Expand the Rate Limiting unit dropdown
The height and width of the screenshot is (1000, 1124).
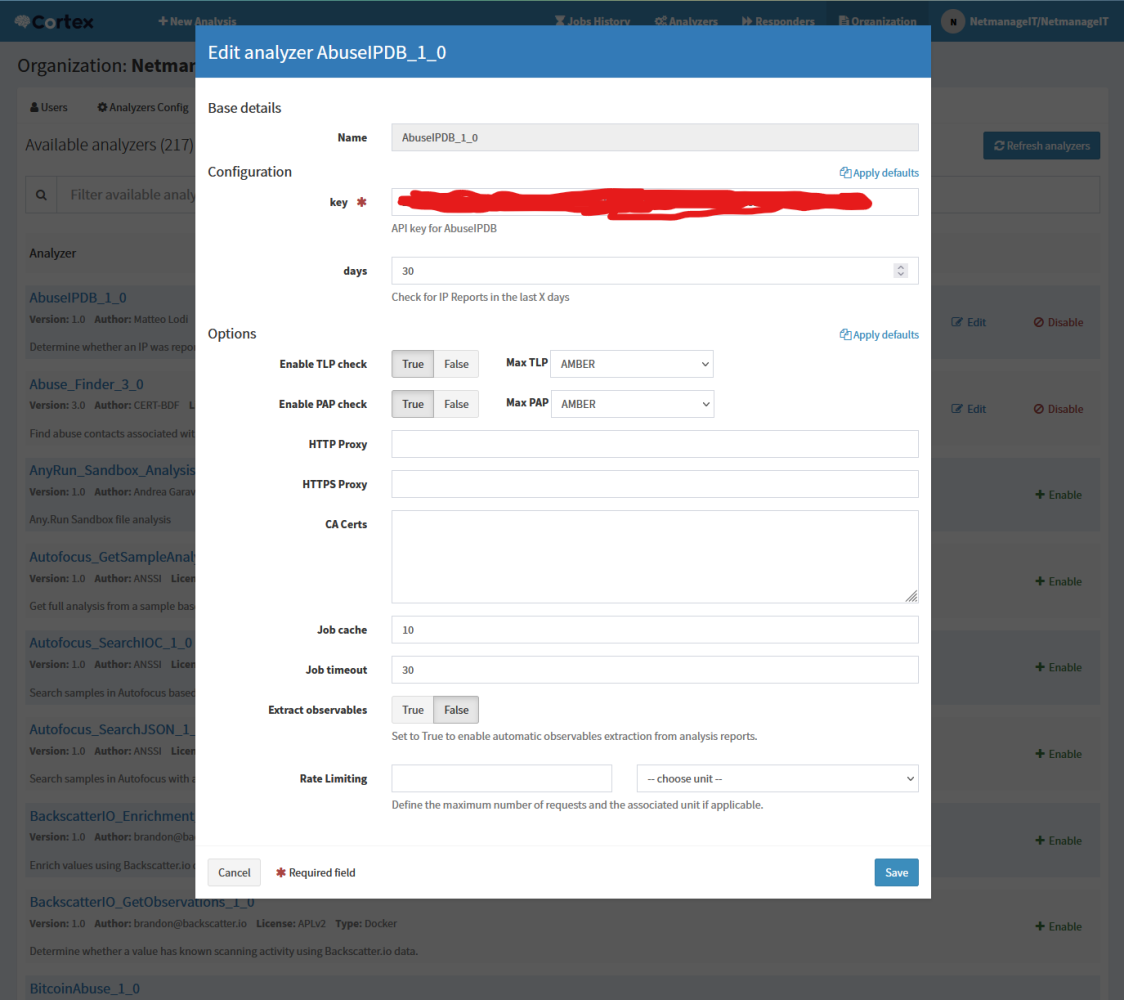click(777, 779)
